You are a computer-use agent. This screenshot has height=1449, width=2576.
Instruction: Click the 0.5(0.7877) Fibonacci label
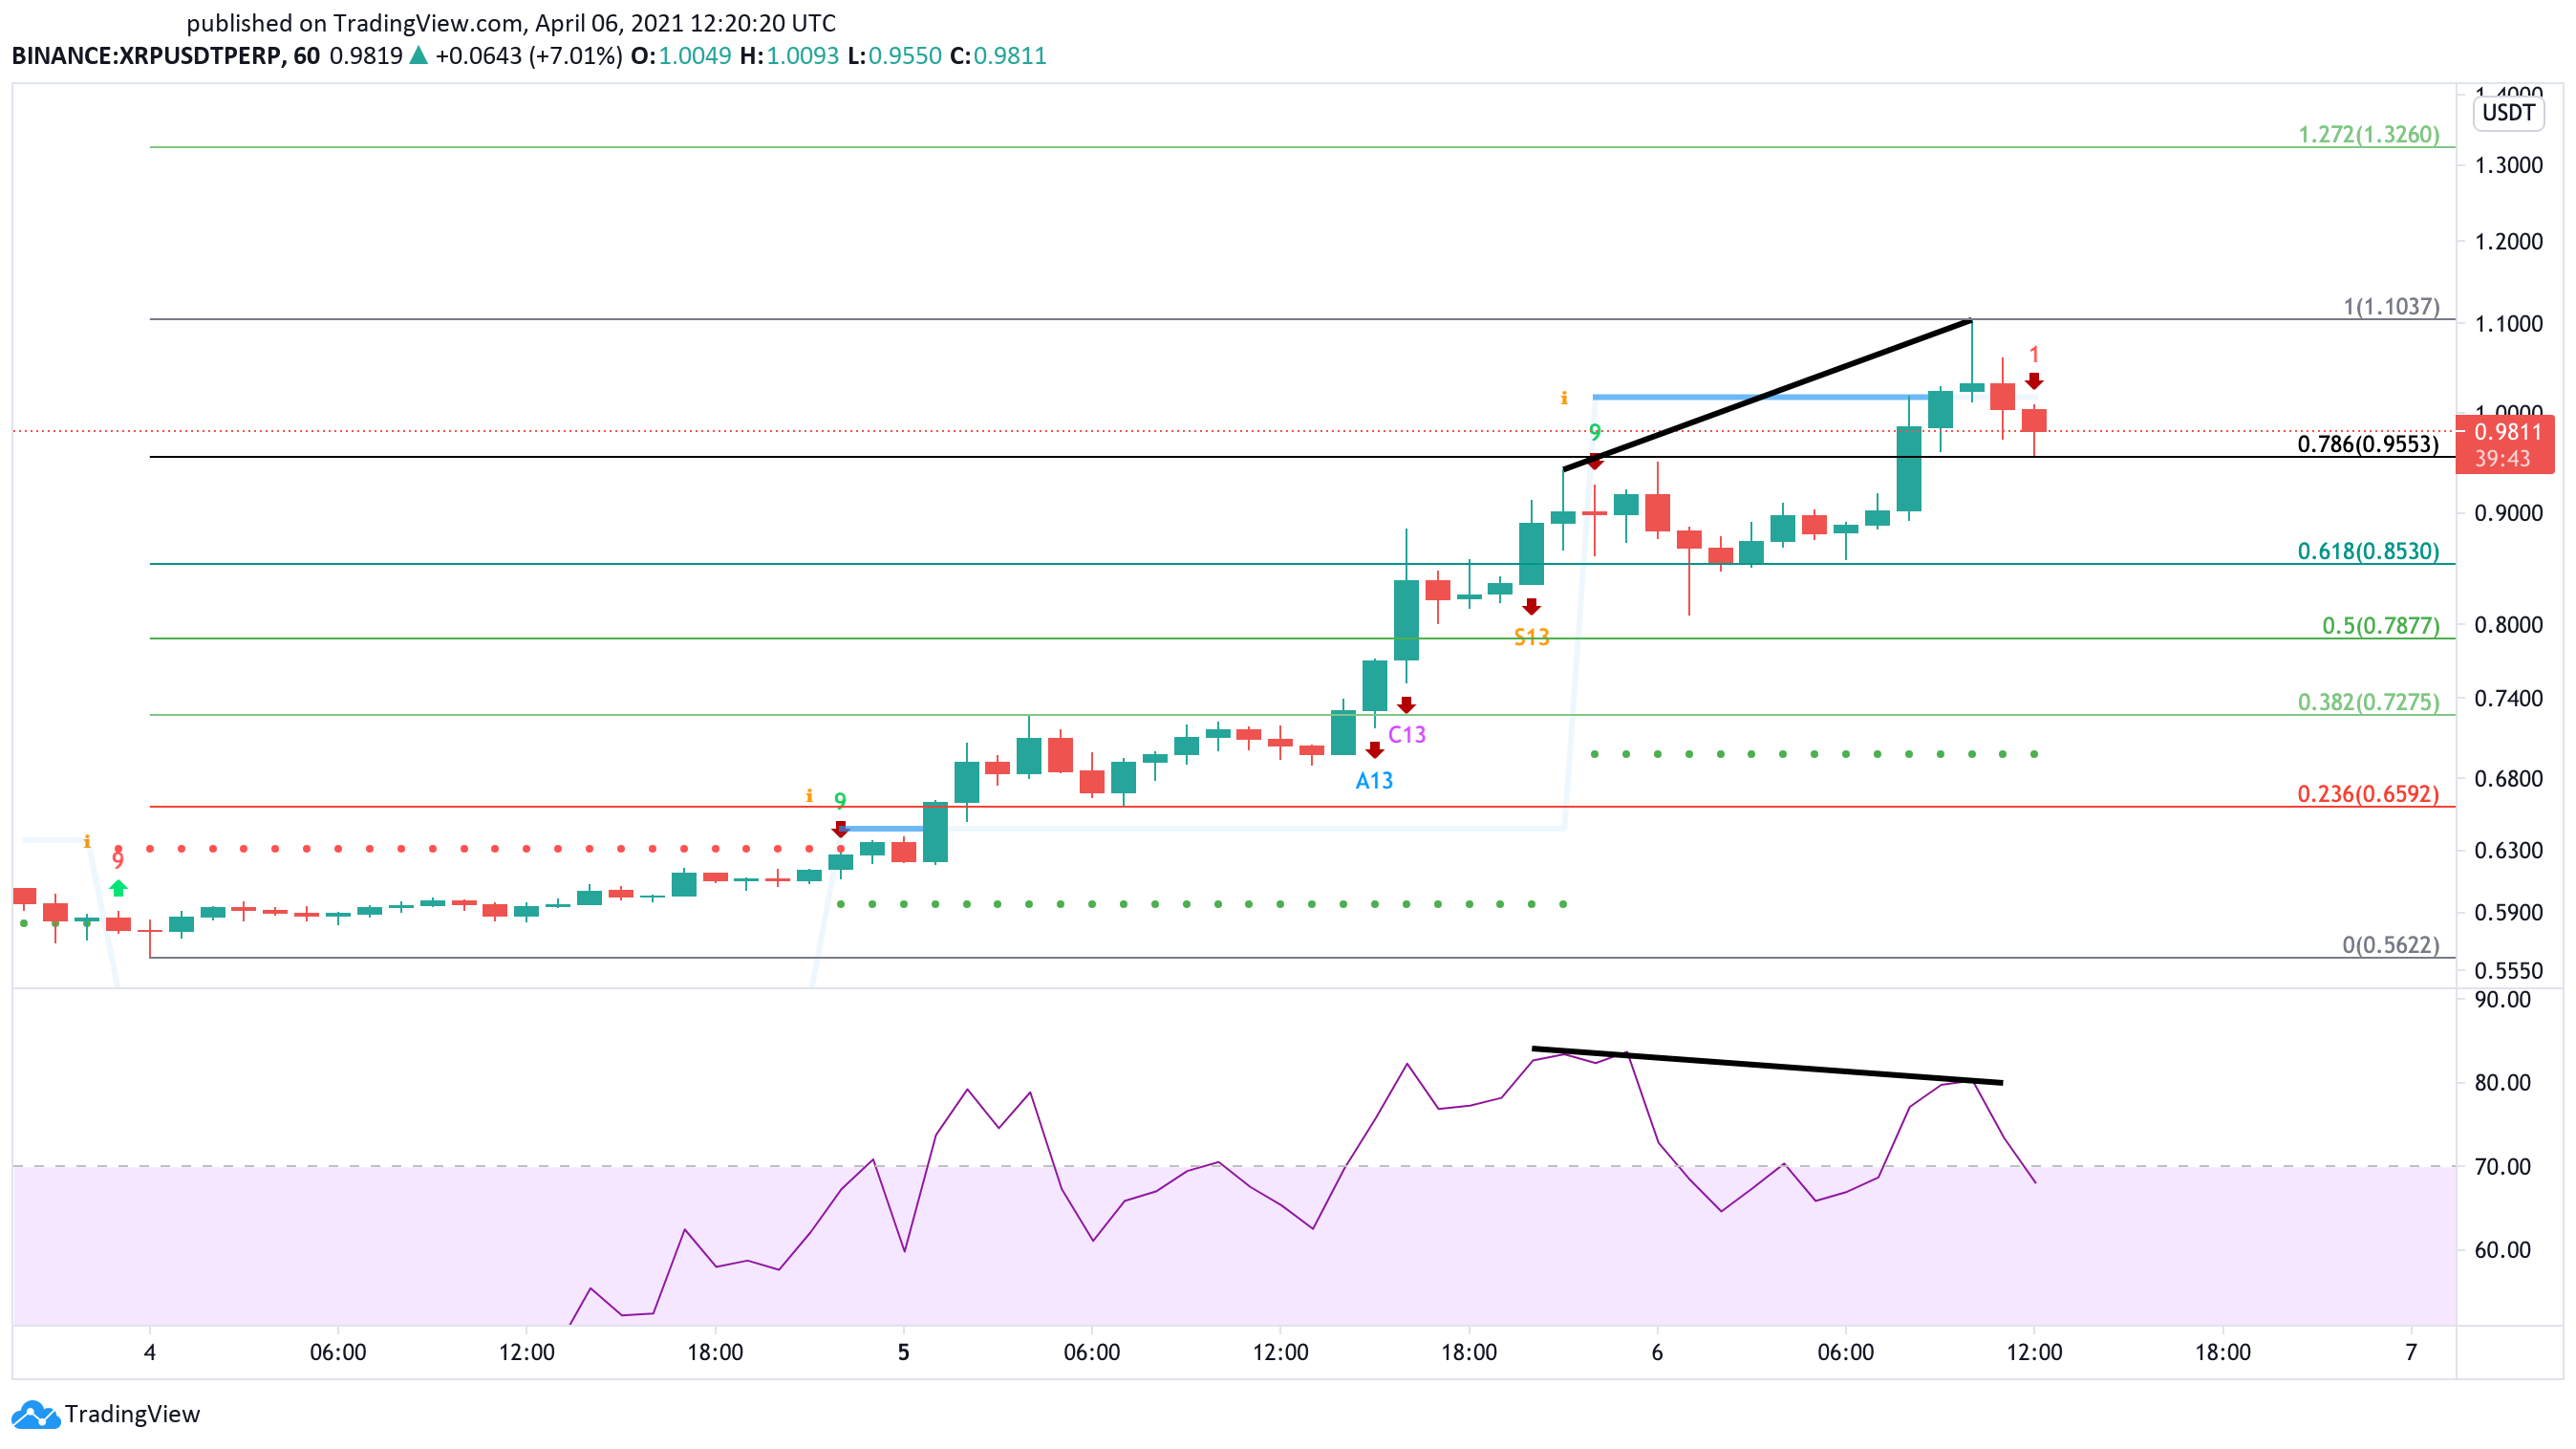2380,626
